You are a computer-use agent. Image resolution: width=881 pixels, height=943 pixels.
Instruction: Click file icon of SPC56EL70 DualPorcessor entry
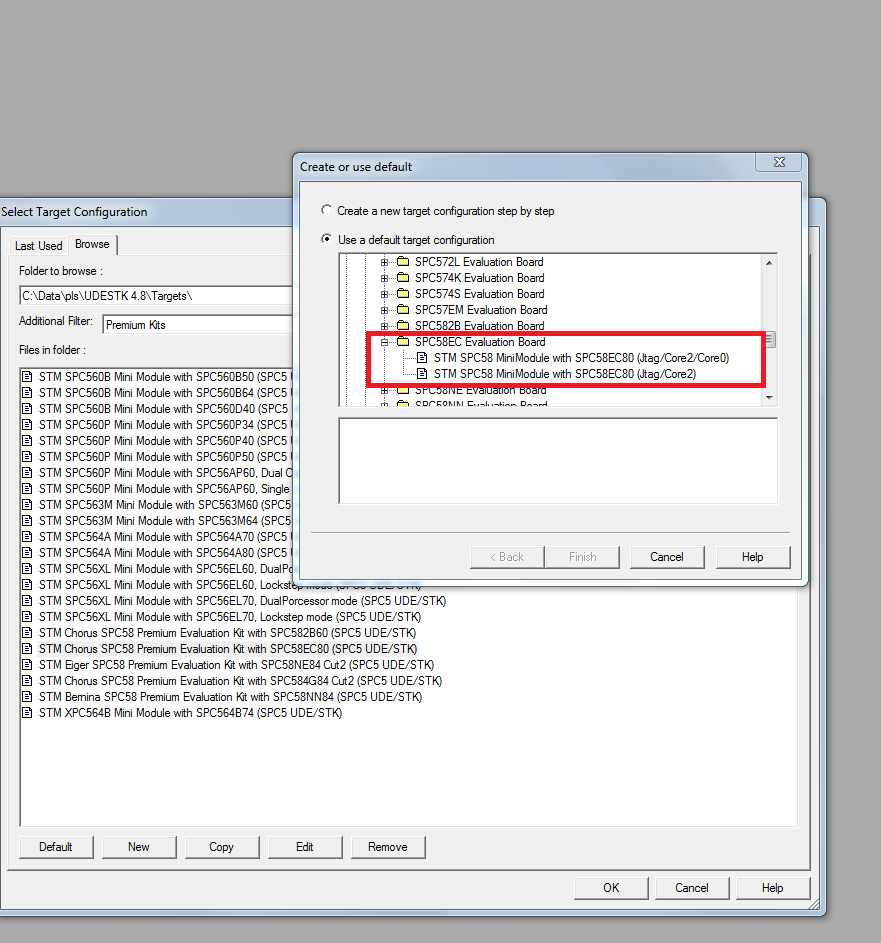(27, 601)
